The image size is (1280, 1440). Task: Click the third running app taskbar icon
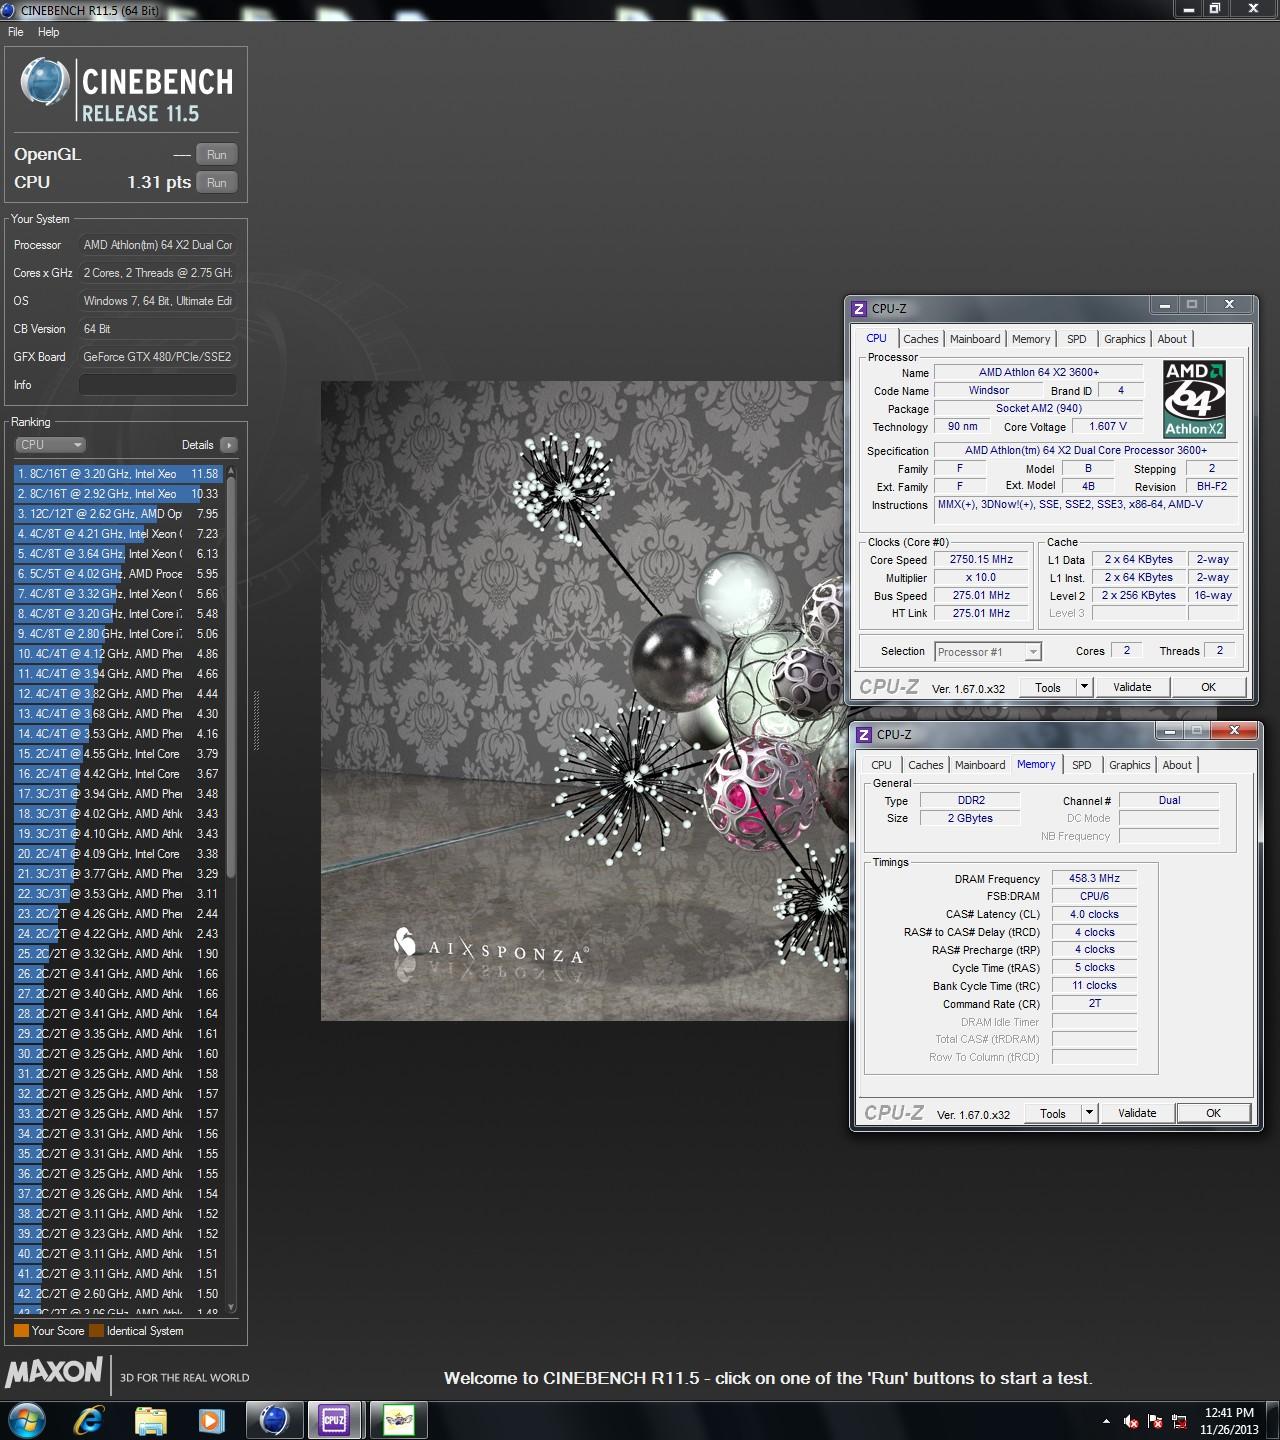(x=398, y=1420)
